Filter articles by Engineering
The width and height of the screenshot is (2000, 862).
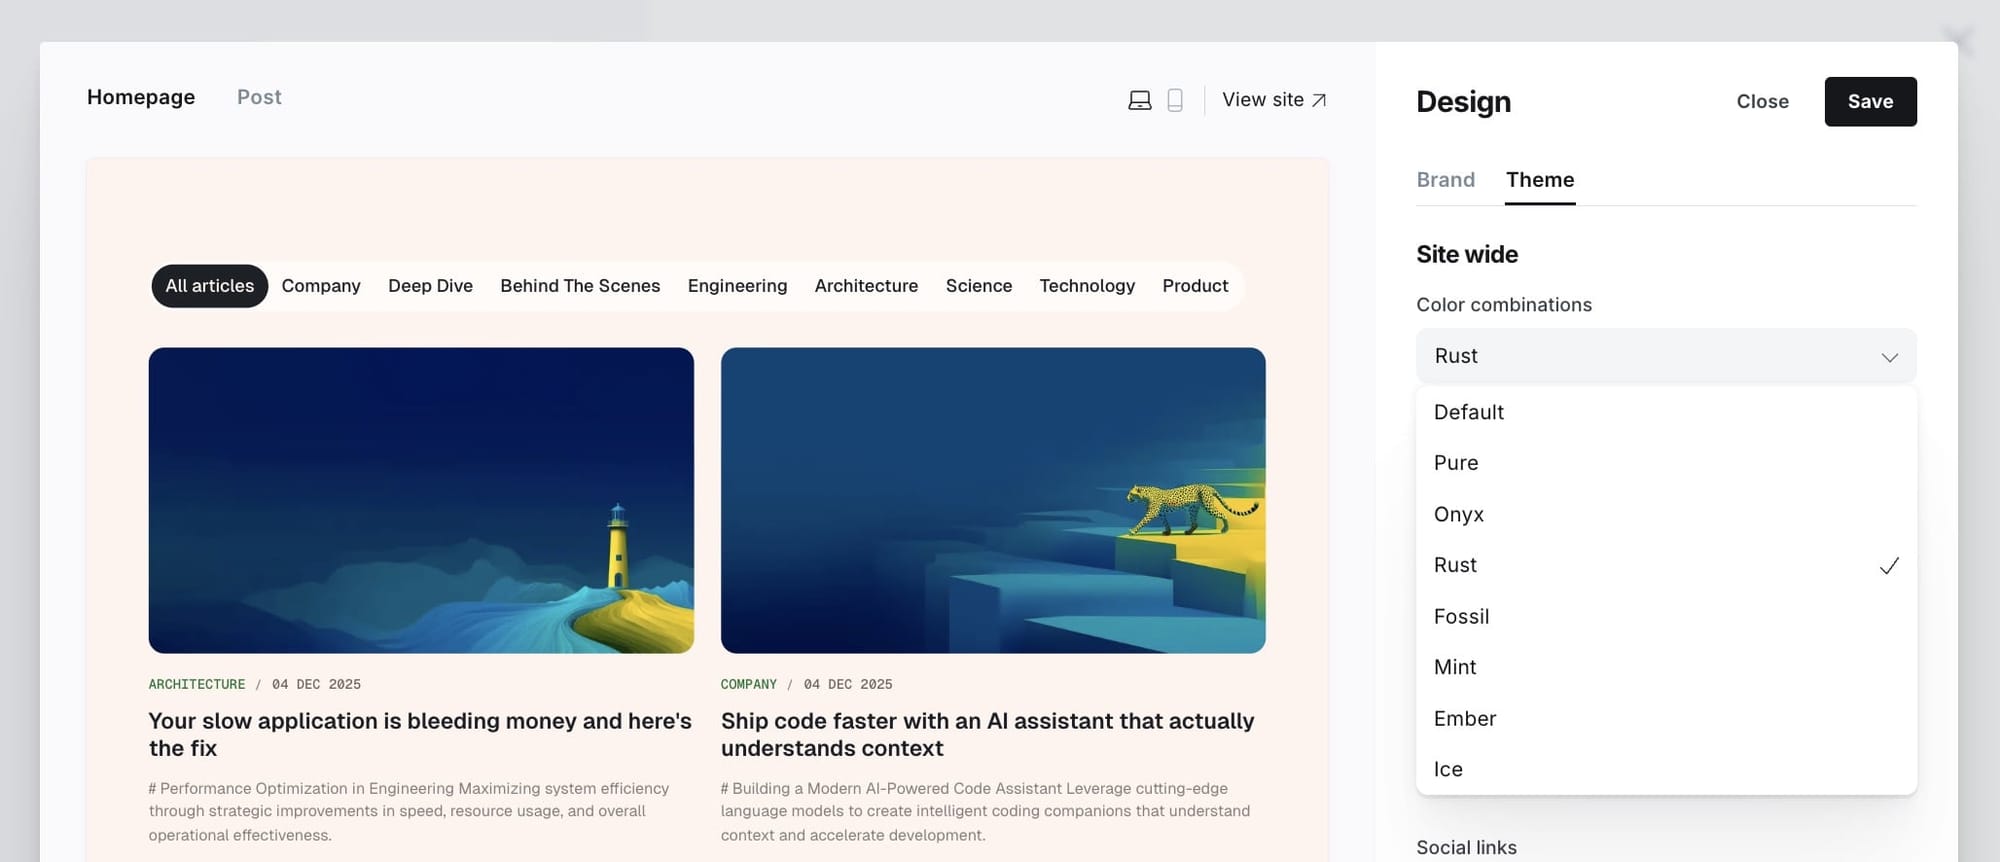[x=737, y=286]
